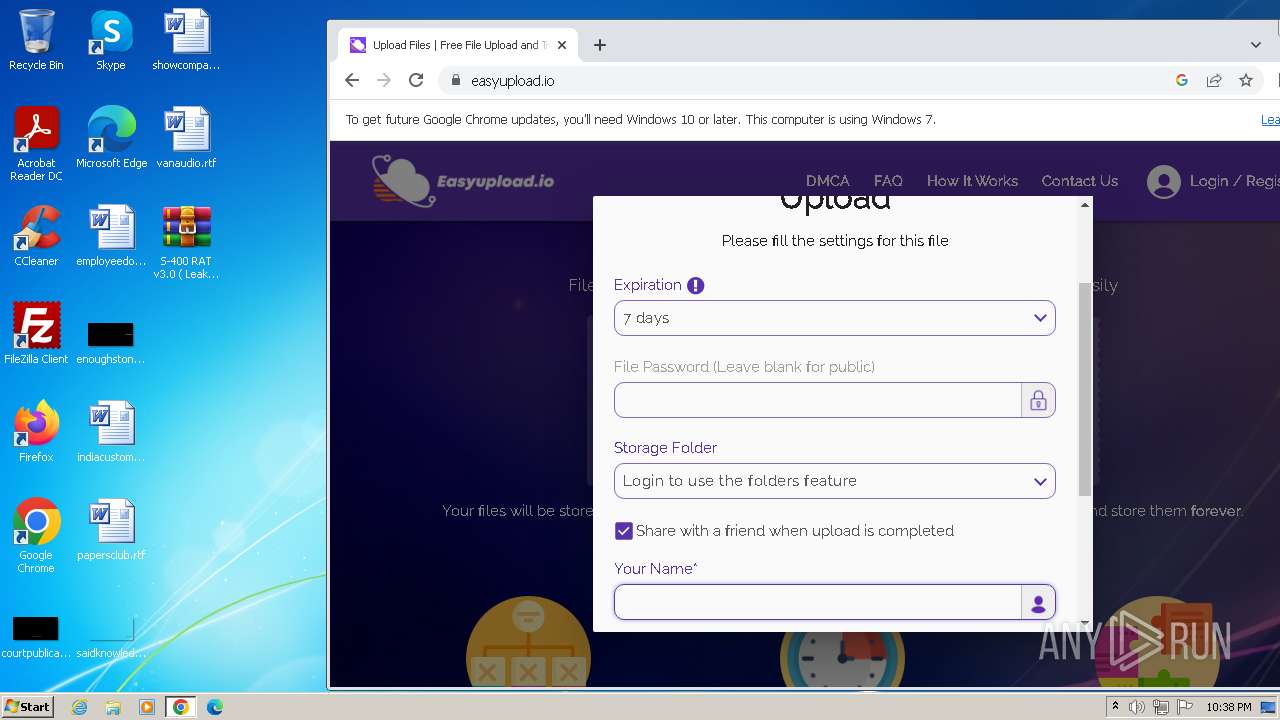Open the How It Works page
Screen dimensions: 1280x720
click(x=972, y=181)
